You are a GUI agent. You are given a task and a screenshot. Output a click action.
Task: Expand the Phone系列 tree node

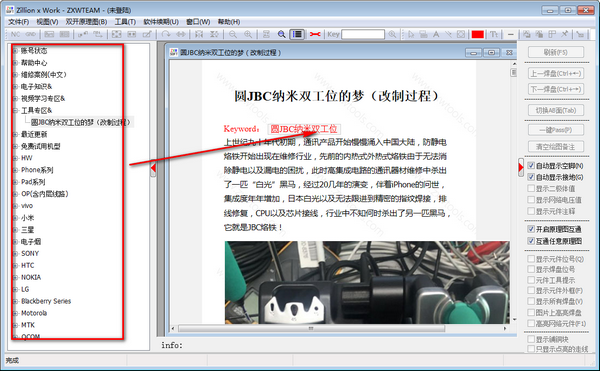15,170
